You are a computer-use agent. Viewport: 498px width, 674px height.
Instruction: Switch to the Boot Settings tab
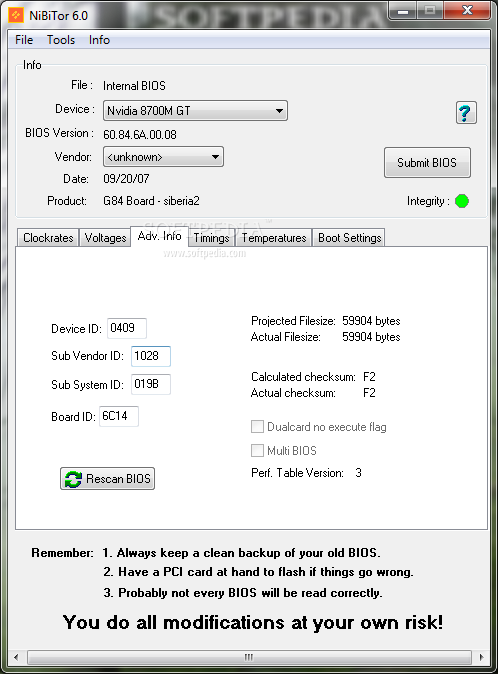tap(349, 238)
